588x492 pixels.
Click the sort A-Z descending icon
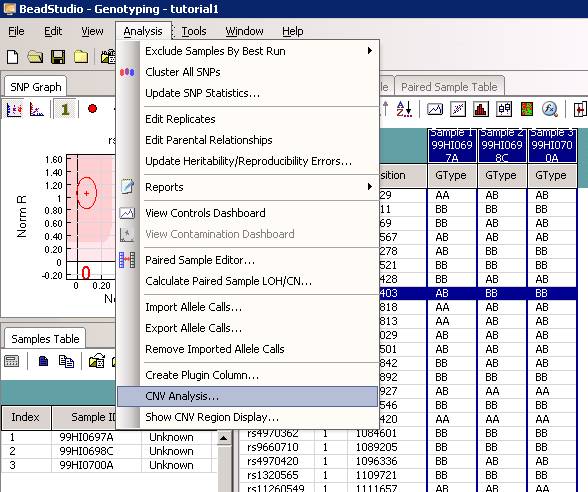click(x=404, y=109)
